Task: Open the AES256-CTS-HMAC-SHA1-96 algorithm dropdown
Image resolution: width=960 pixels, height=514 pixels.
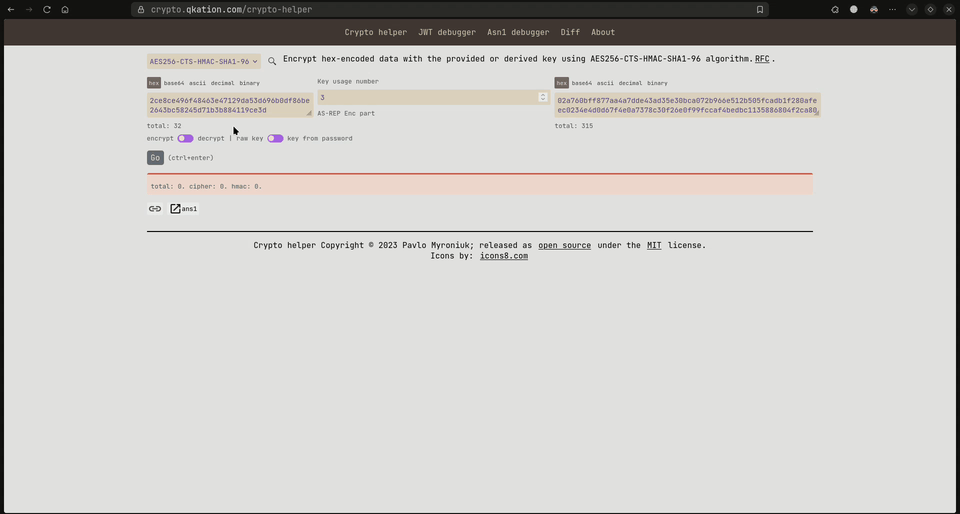Action: [204, 61]
